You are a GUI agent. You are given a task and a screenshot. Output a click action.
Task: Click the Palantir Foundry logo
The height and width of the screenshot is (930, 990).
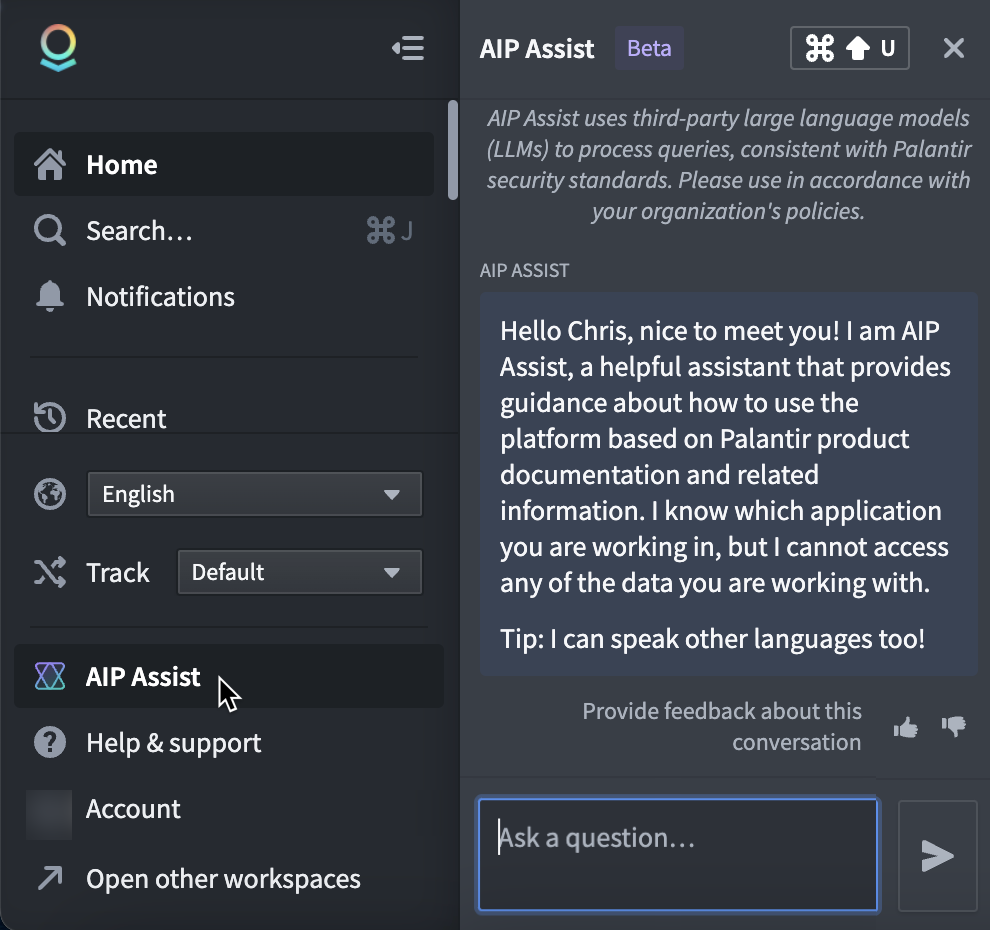(58, 47)
